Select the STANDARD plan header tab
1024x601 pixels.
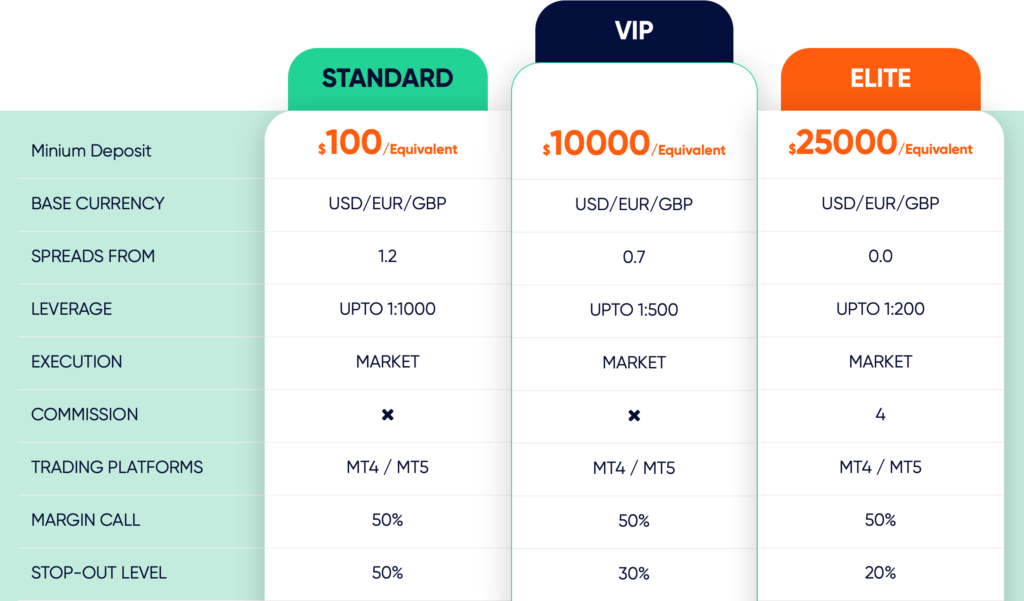click(388, 79)
